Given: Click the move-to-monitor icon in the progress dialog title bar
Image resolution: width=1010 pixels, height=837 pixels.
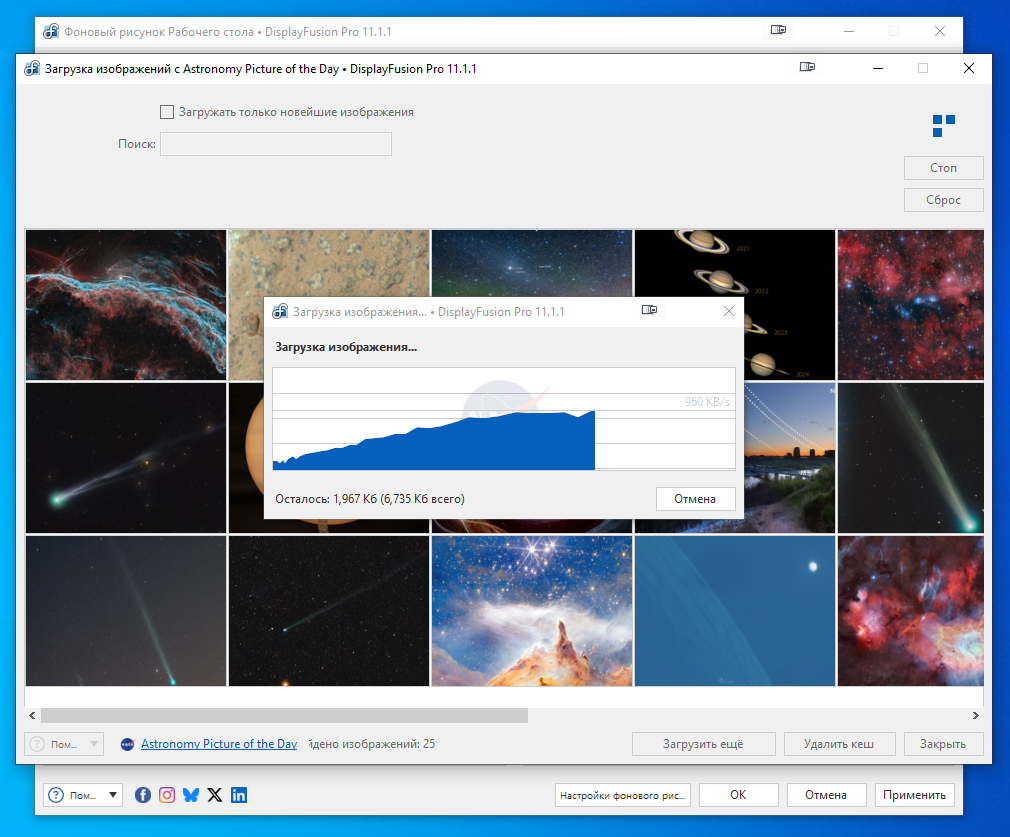Looking at the screenshot, I should [x=650, y=311].
